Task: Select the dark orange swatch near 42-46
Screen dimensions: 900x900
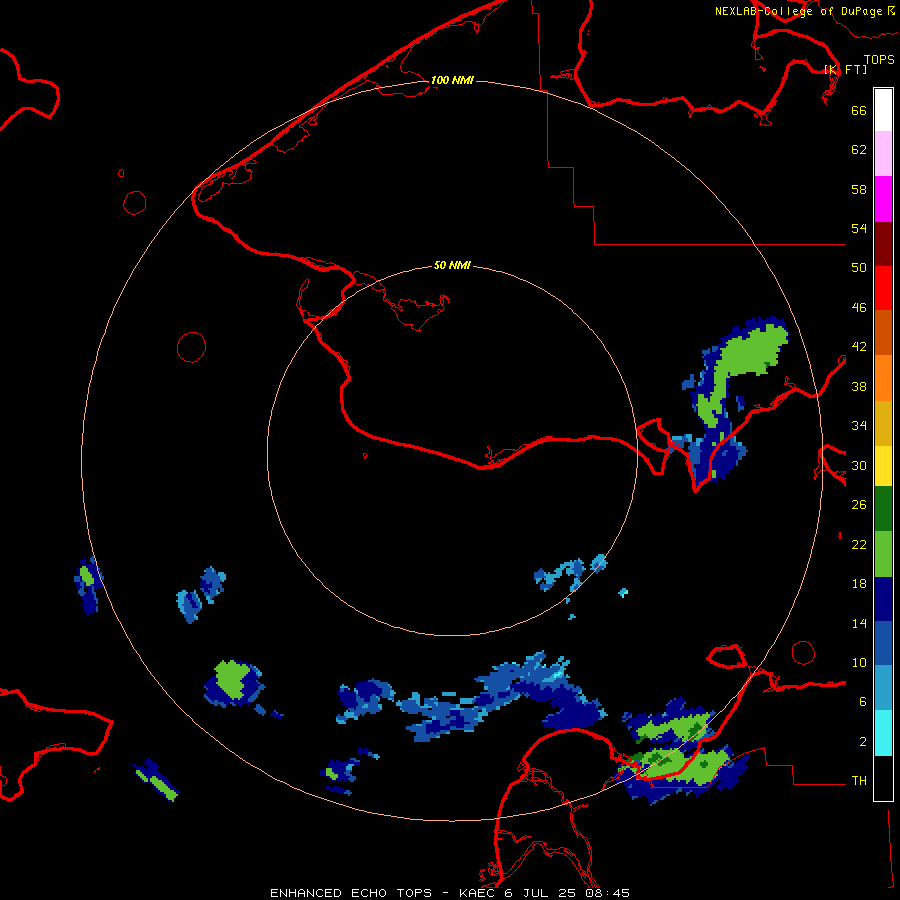Action: pos(883,332)
